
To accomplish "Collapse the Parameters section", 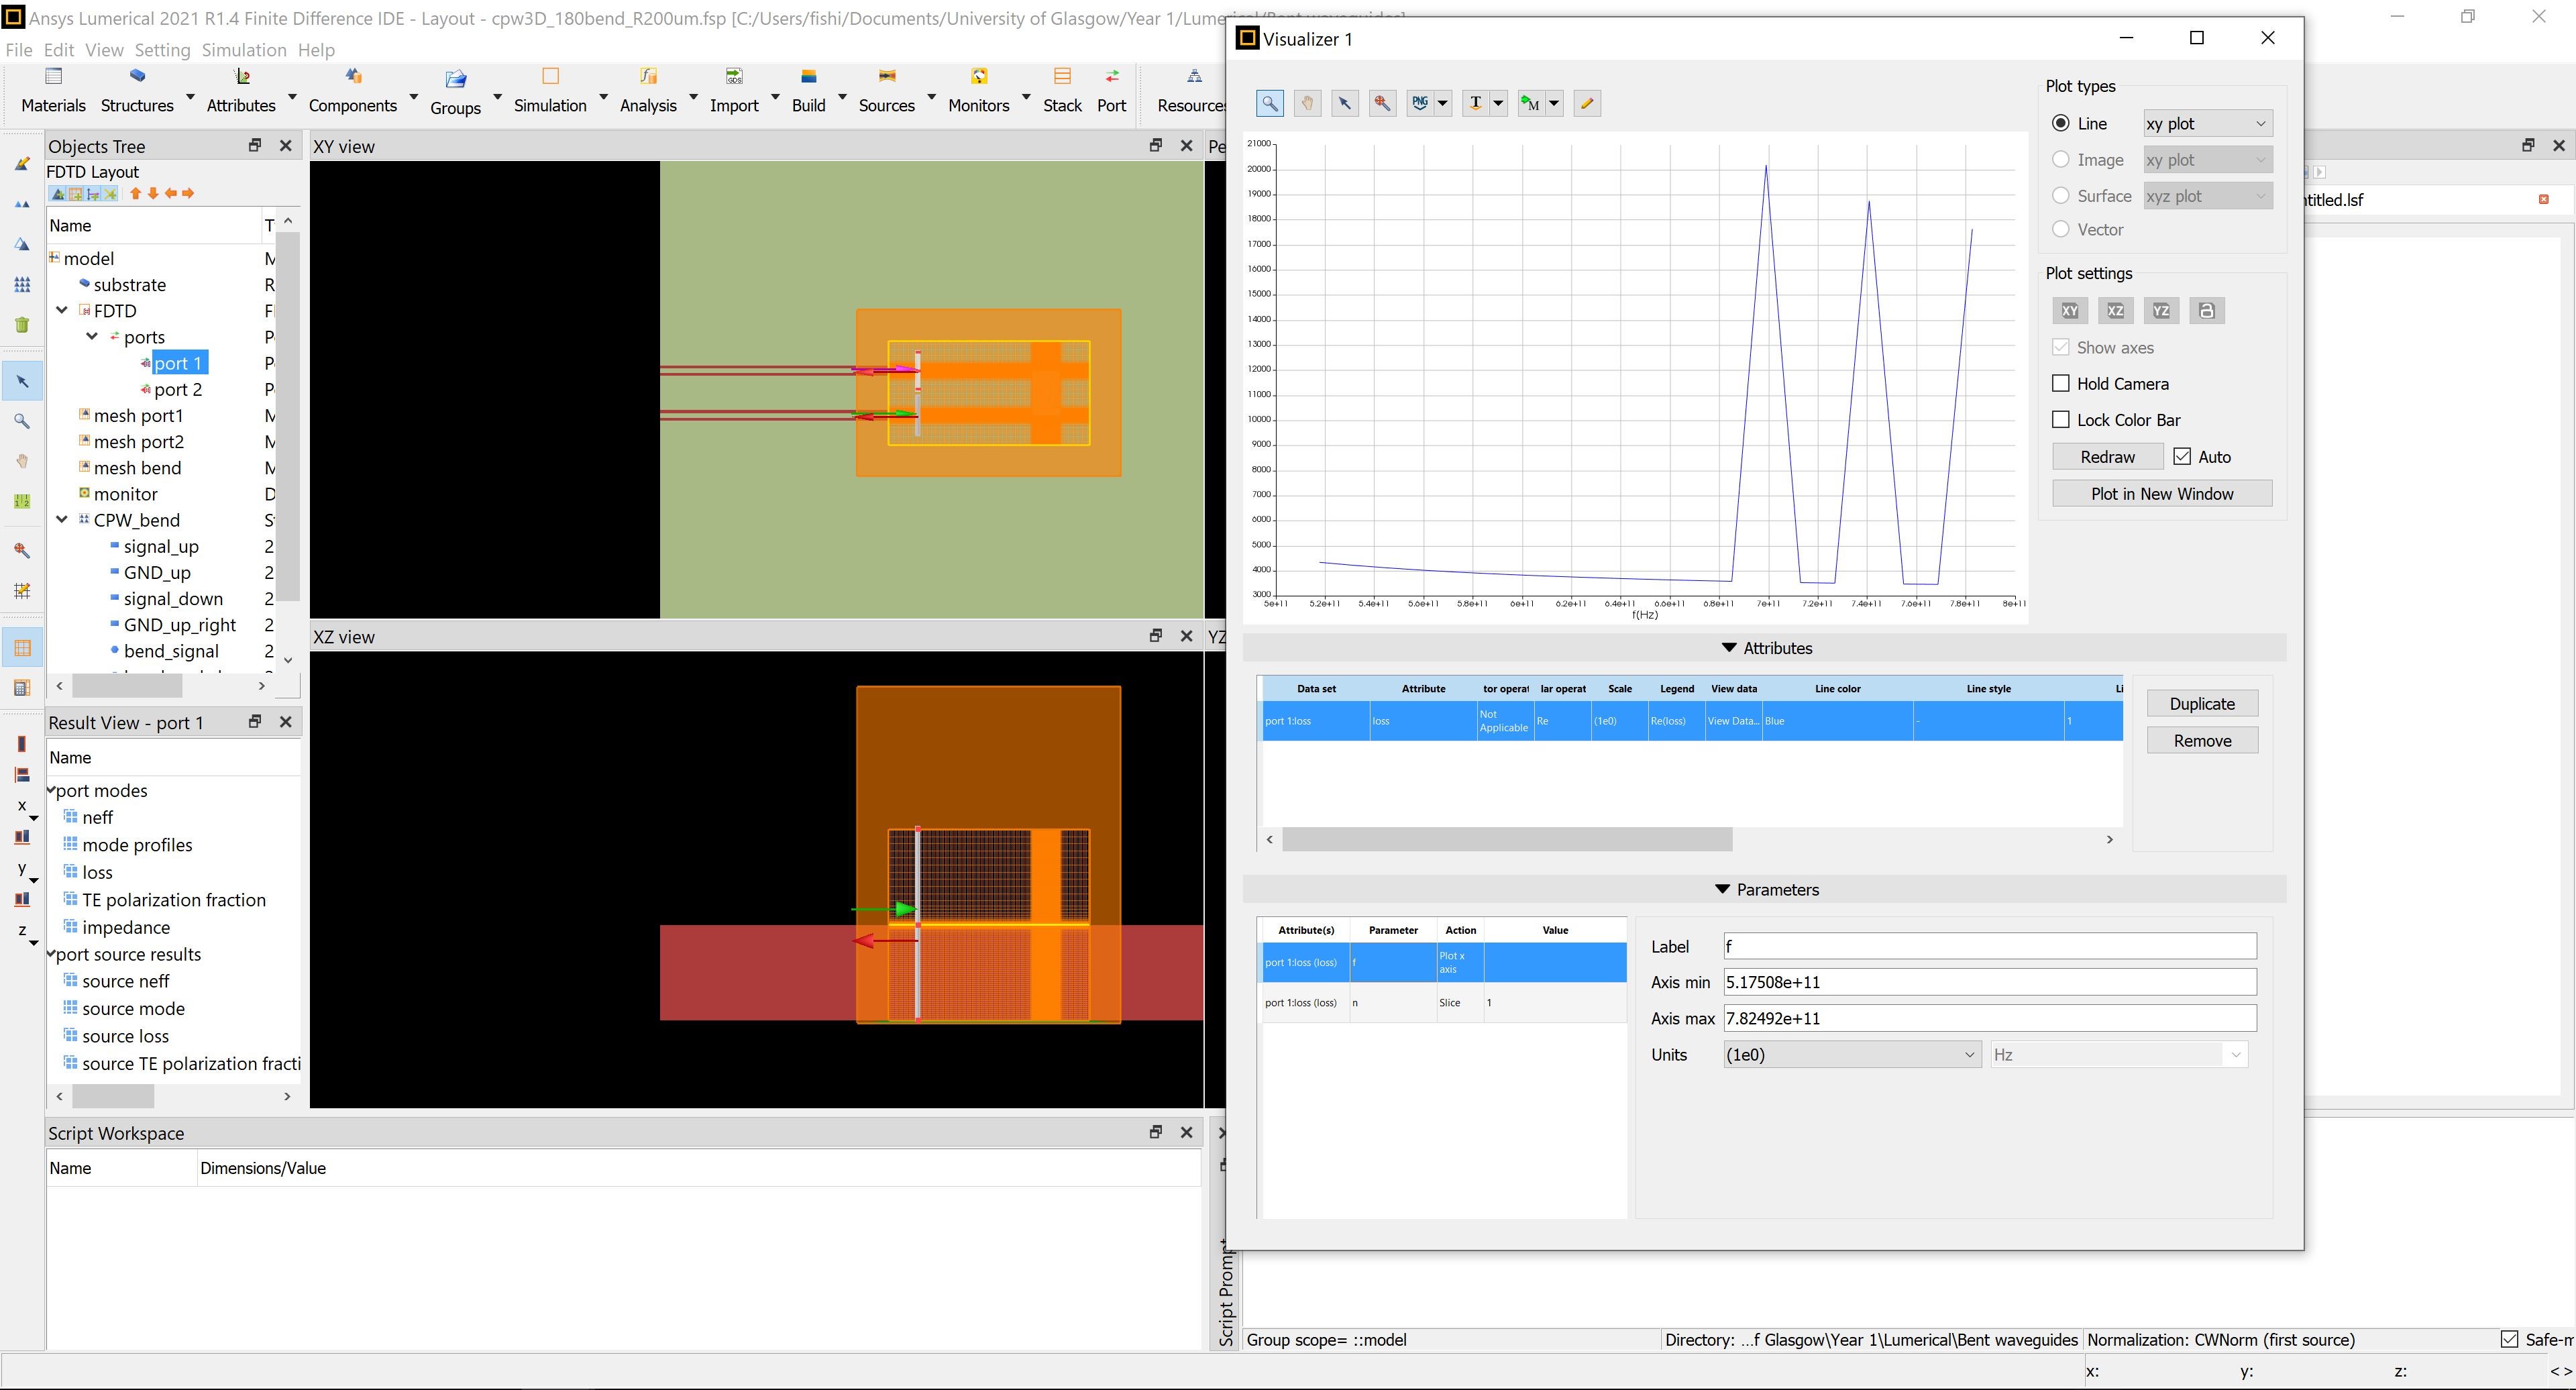I will pos(1722,890).
